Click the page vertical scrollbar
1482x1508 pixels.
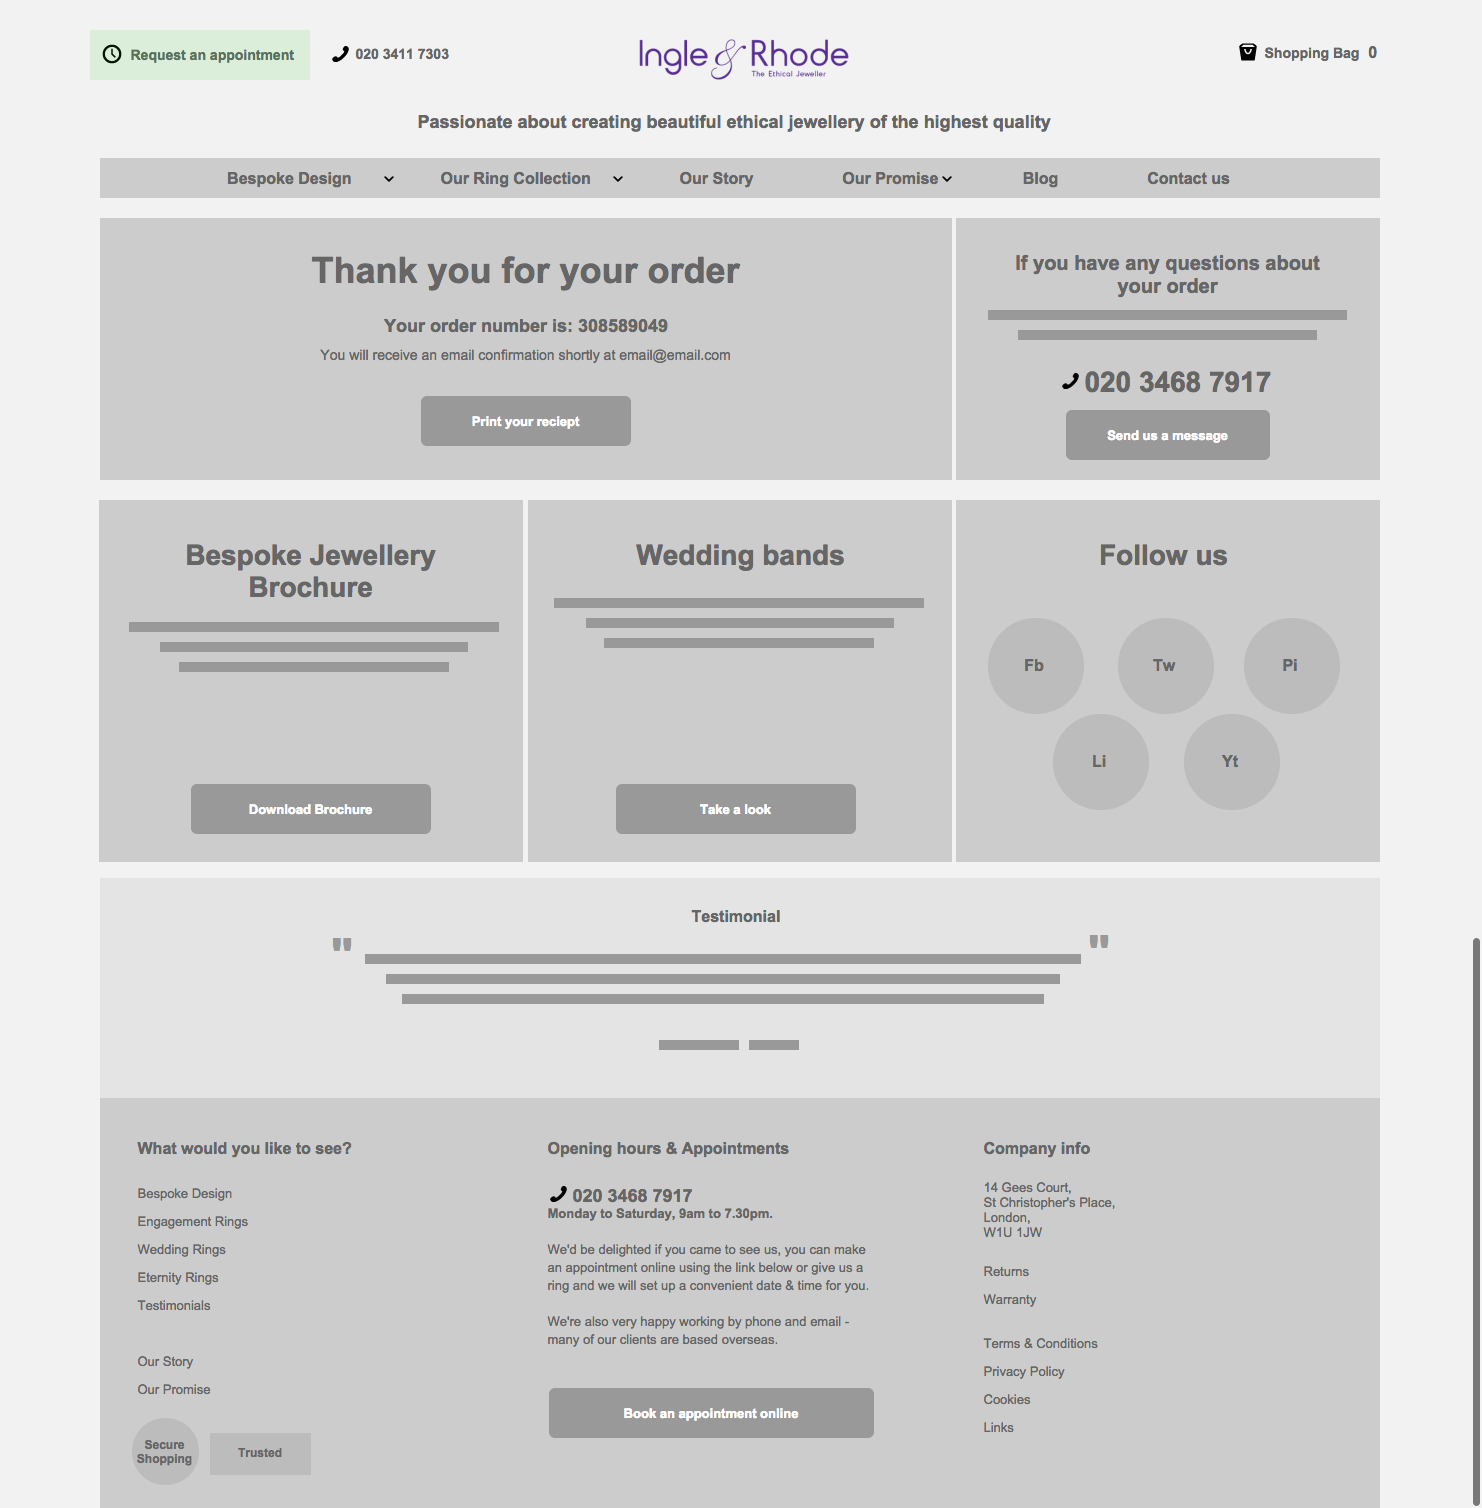[x=1476, y=1200]
